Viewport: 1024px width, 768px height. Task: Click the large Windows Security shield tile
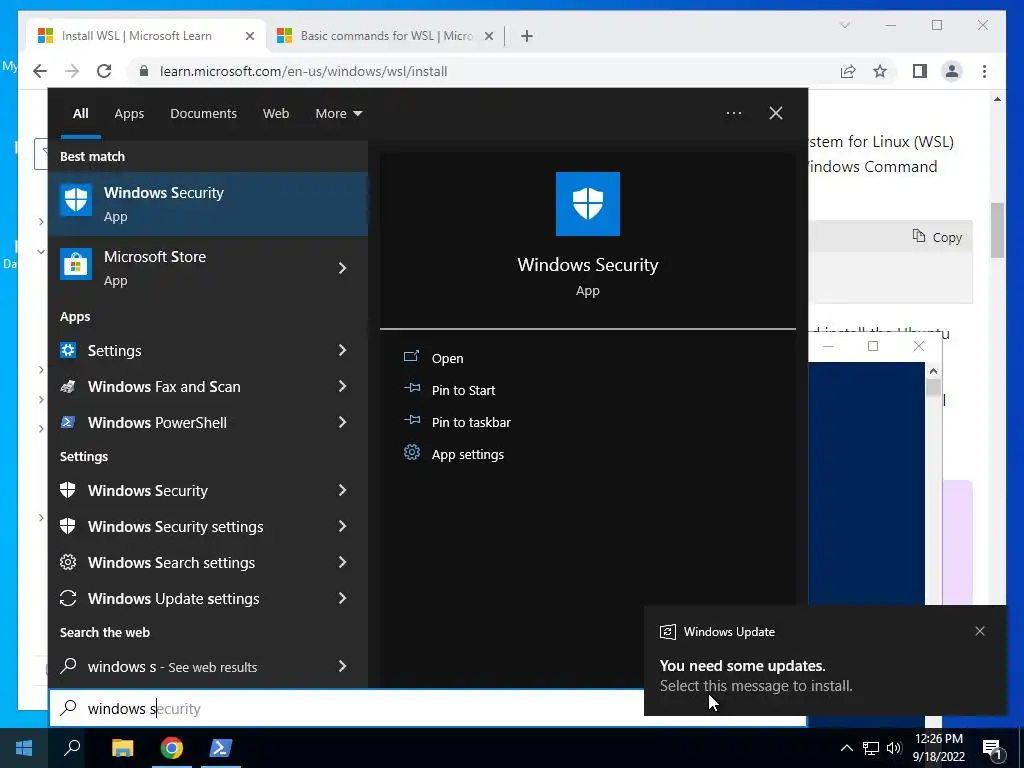(x=588, y=204)
